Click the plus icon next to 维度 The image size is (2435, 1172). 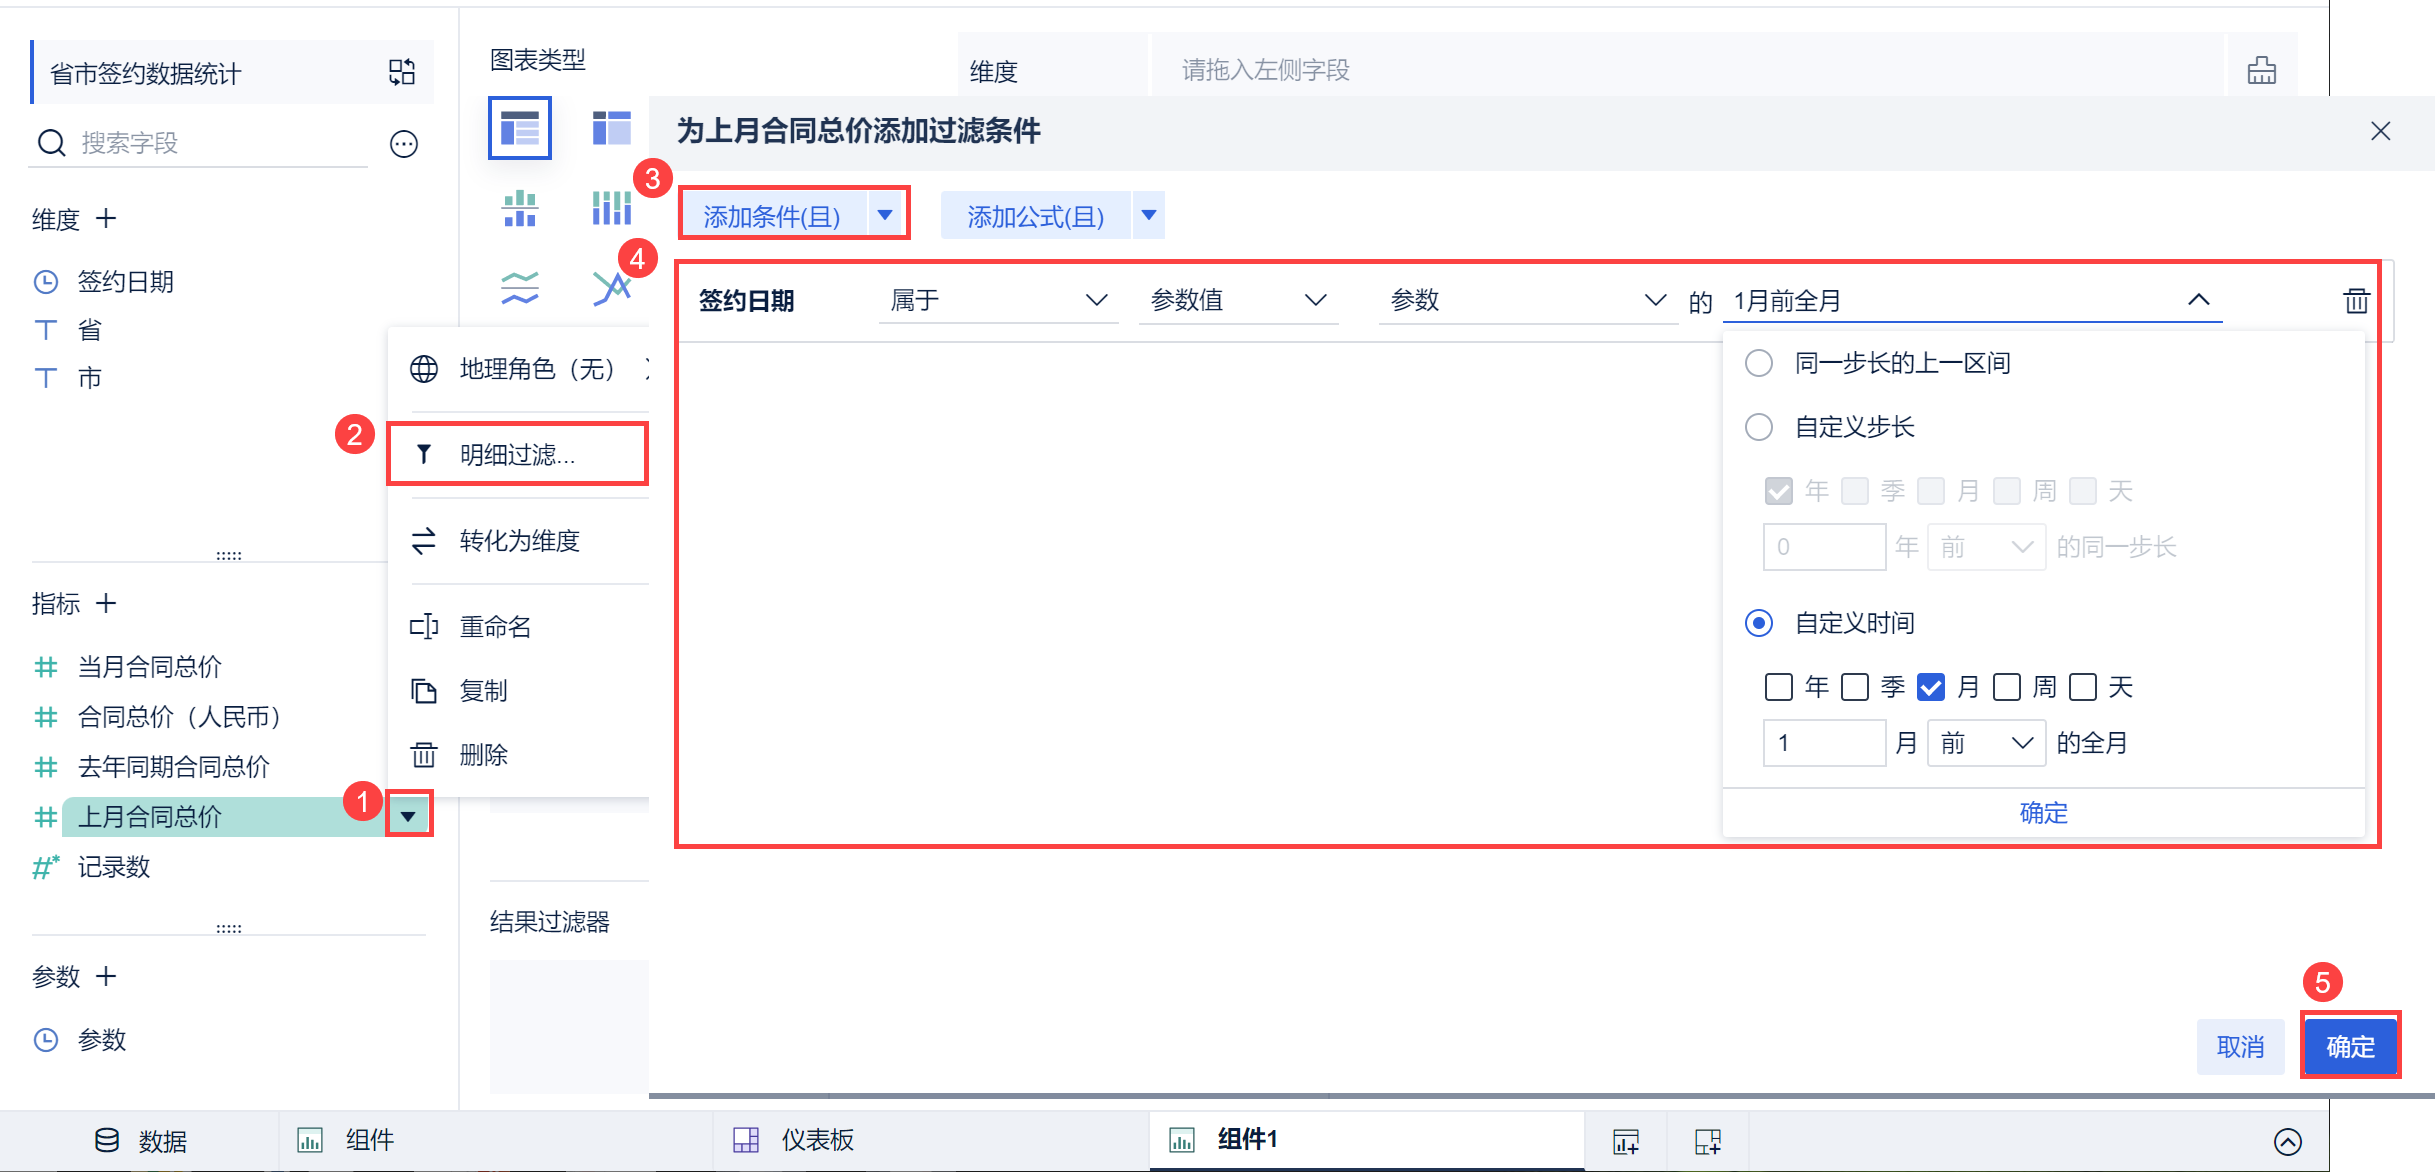coord(106,218)
